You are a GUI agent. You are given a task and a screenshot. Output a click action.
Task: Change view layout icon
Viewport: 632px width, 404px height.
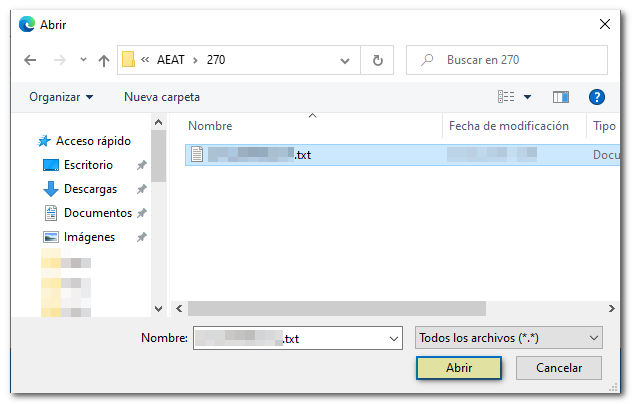coord(506,97)
